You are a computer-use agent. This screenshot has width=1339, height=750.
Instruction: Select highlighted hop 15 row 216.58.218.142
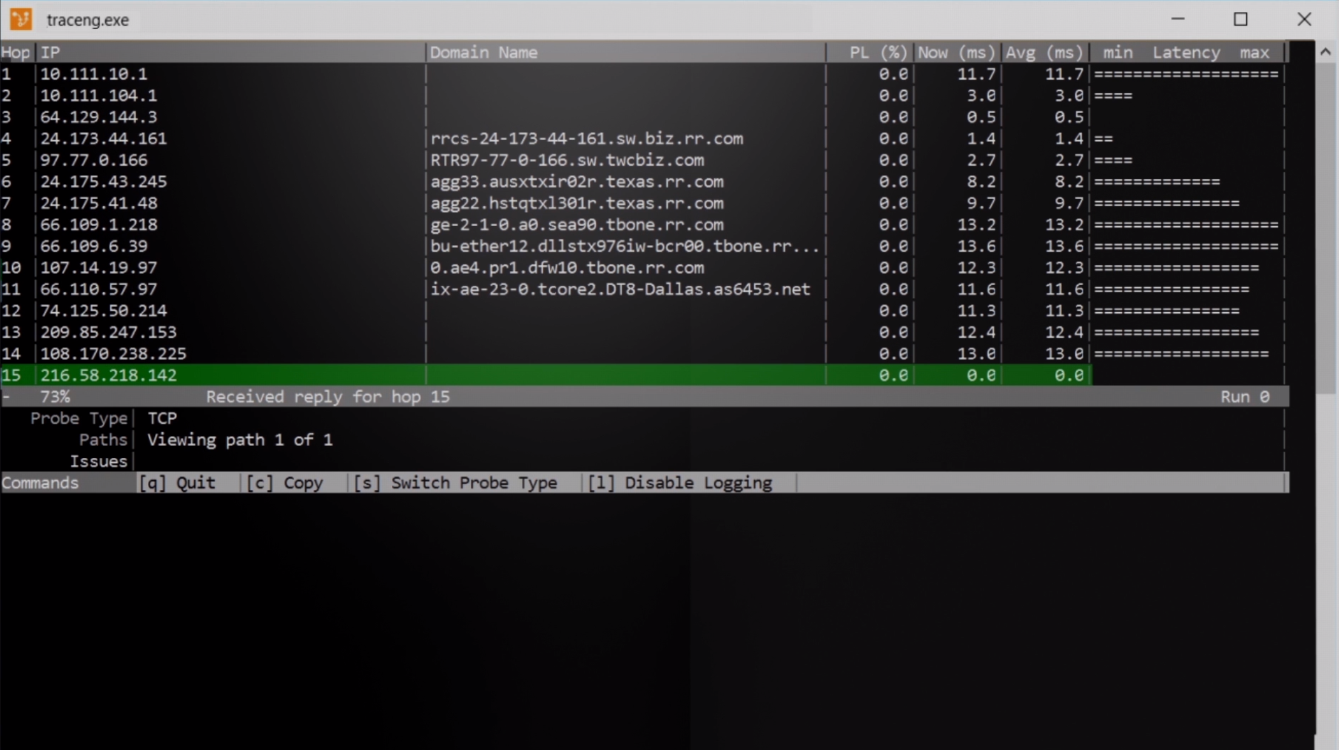point(644,375)
